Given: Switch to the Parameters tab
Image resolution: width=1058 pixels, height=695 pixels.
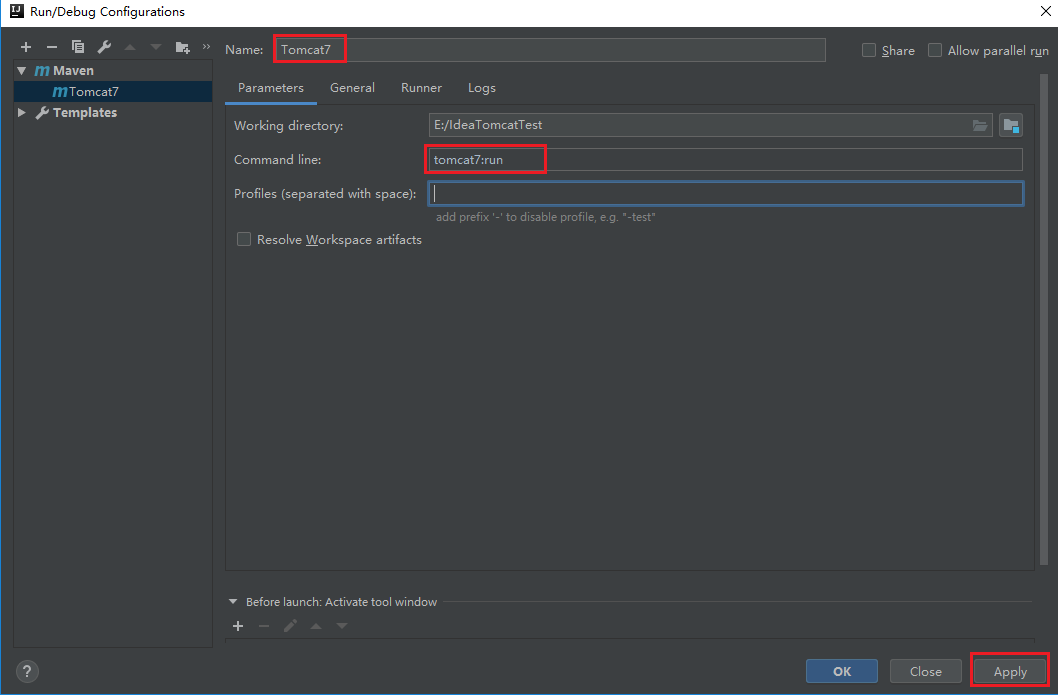Looking at the screenshot, I should pos(271,88).
